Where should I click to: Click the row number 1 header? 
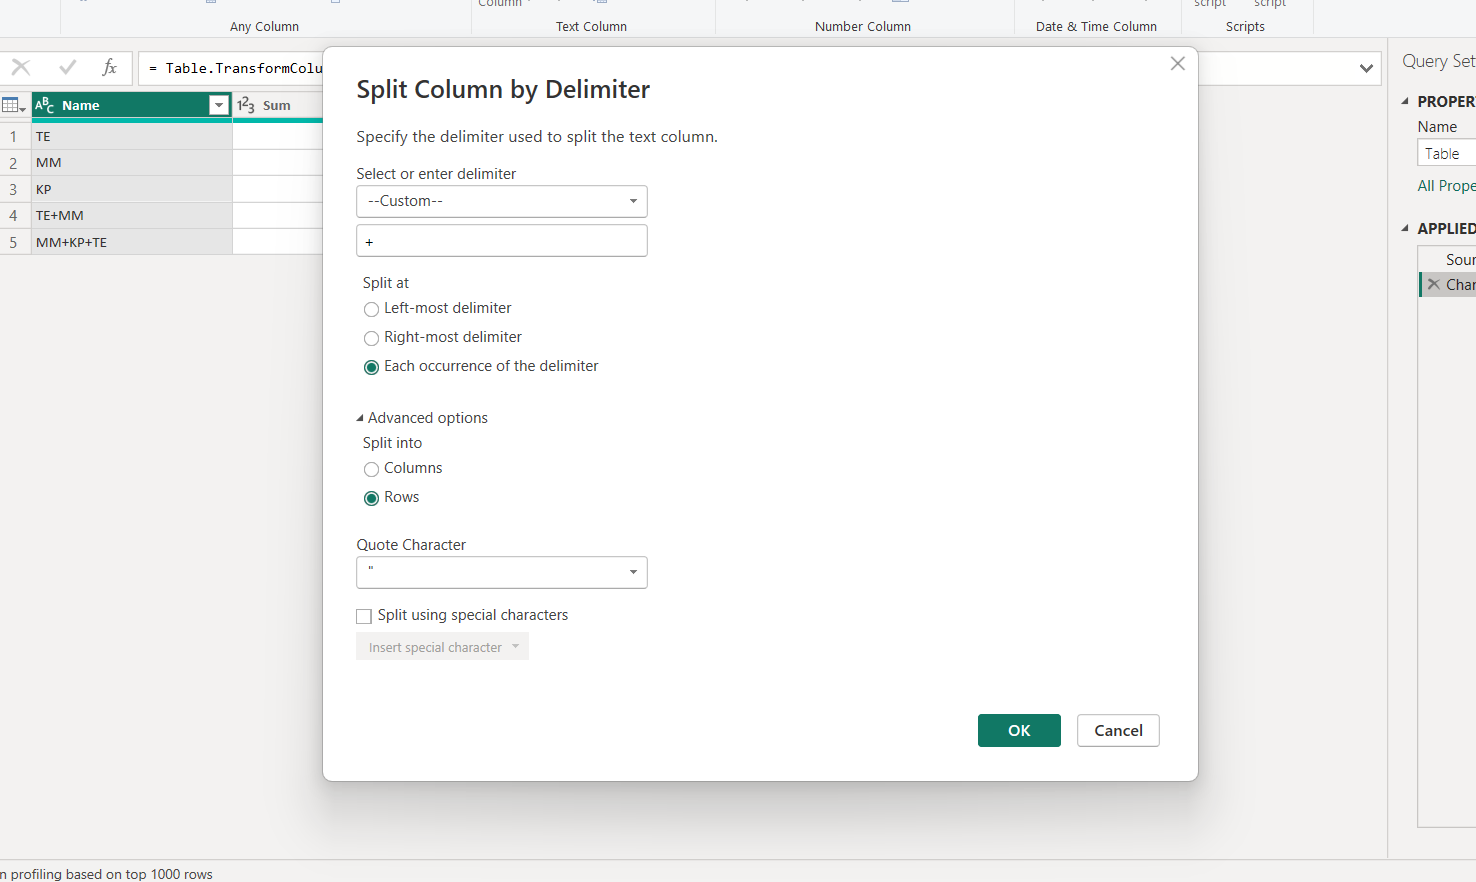coord(14,136)
